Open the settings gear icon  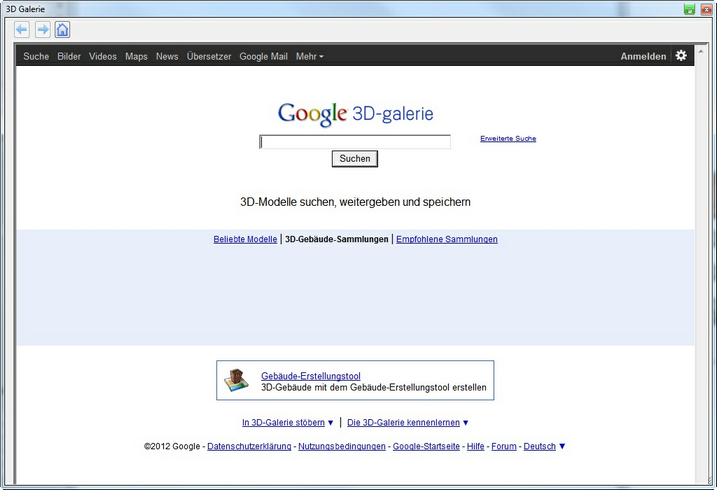[681, 56]
